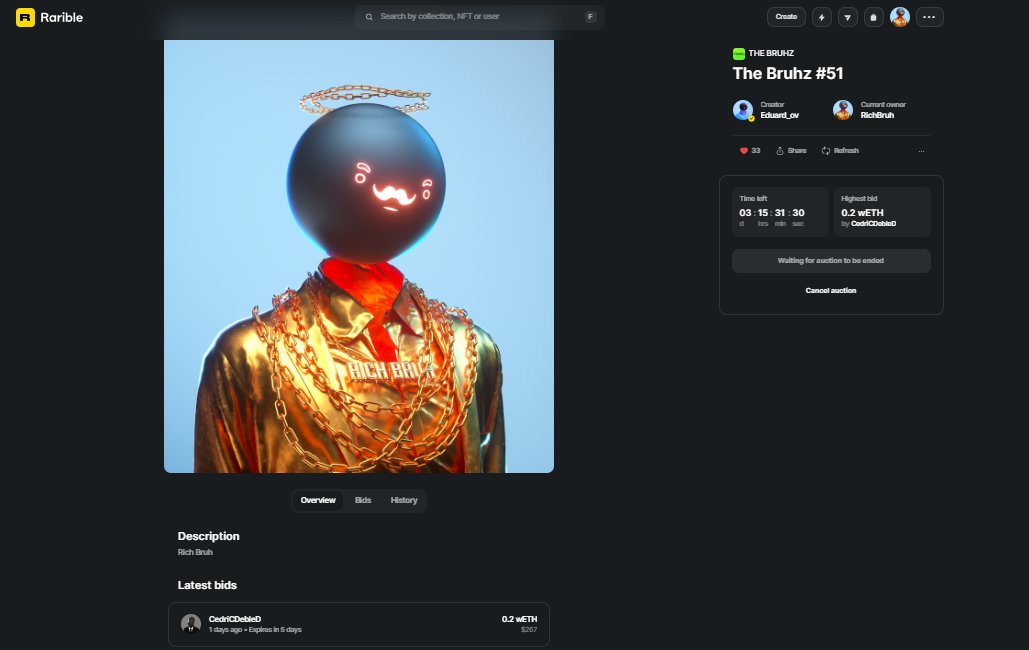Click the 'Rich Bruh' description text
The height and width of the screenshot is (650, 1029).
(x=195, y=552)
